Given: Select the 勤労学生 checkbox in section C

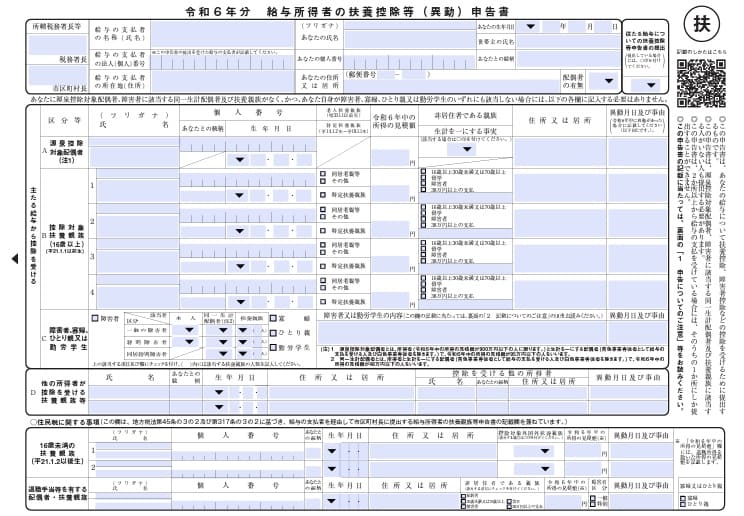Looking at the screenshot, I should tap(273, 347).
